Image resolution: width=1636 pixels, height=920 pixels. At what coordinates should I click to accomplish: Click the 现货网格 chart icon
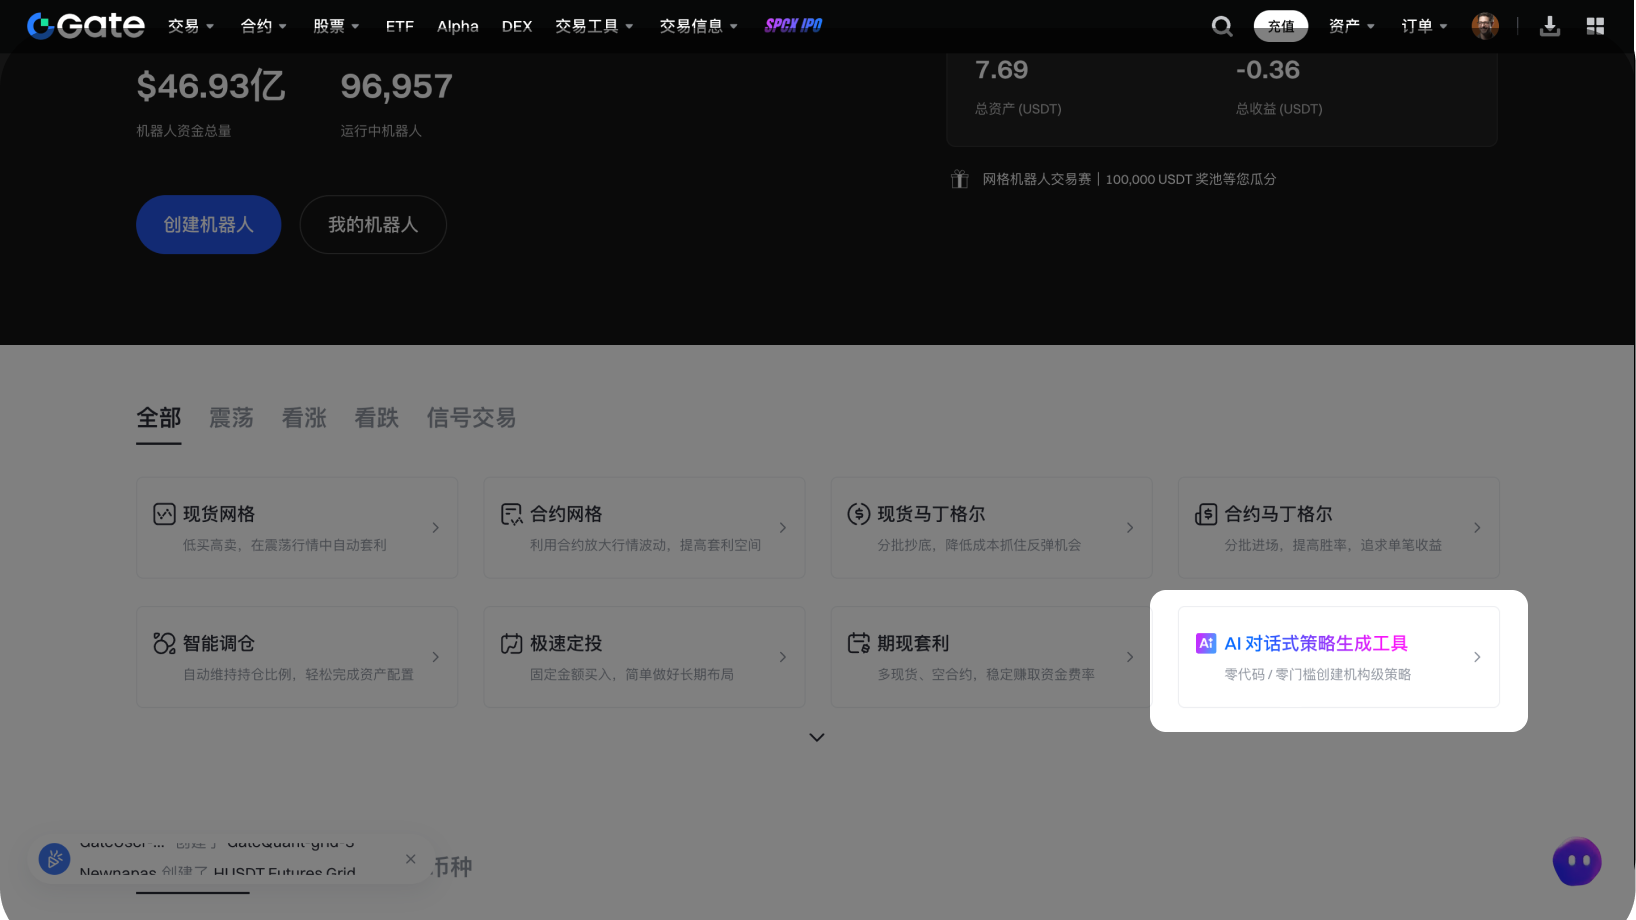point(164,514)
